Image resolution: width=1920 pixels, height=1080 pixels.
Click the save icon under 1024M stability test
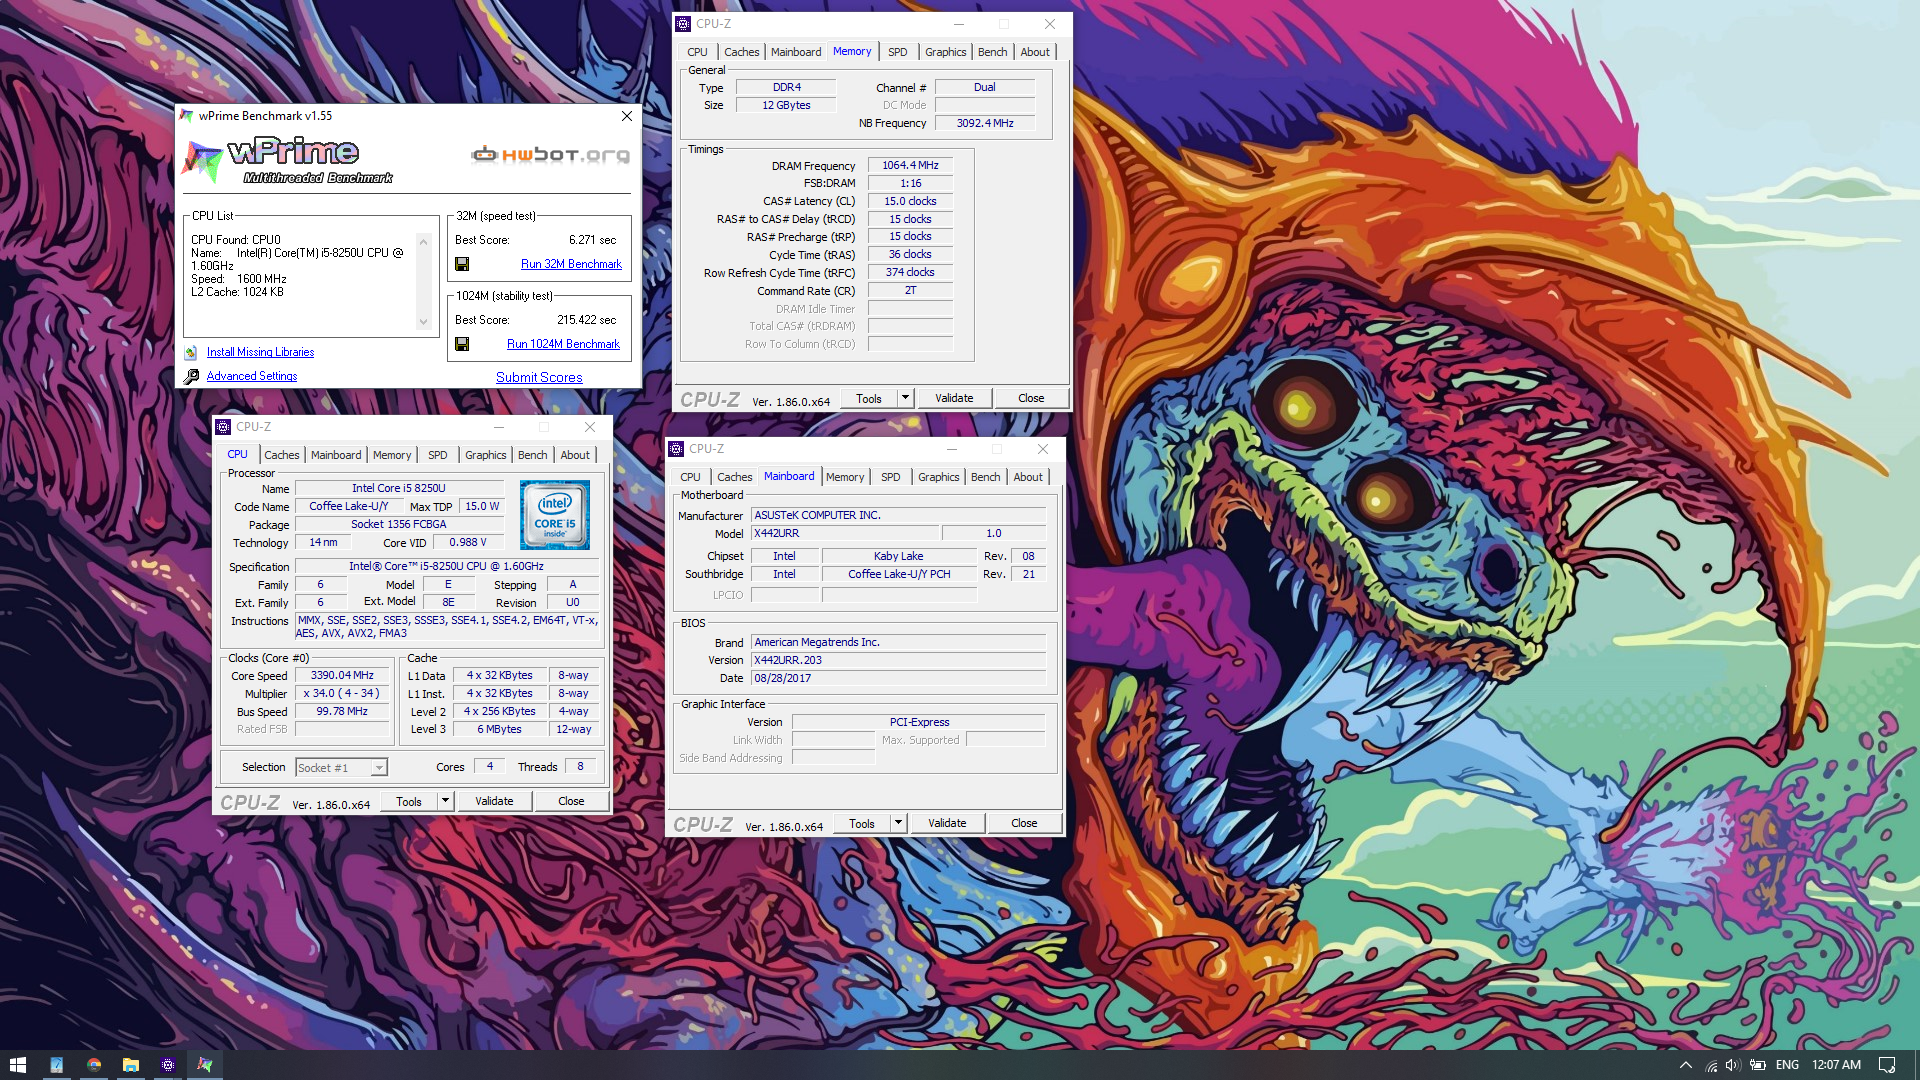[x=462, y=344]
